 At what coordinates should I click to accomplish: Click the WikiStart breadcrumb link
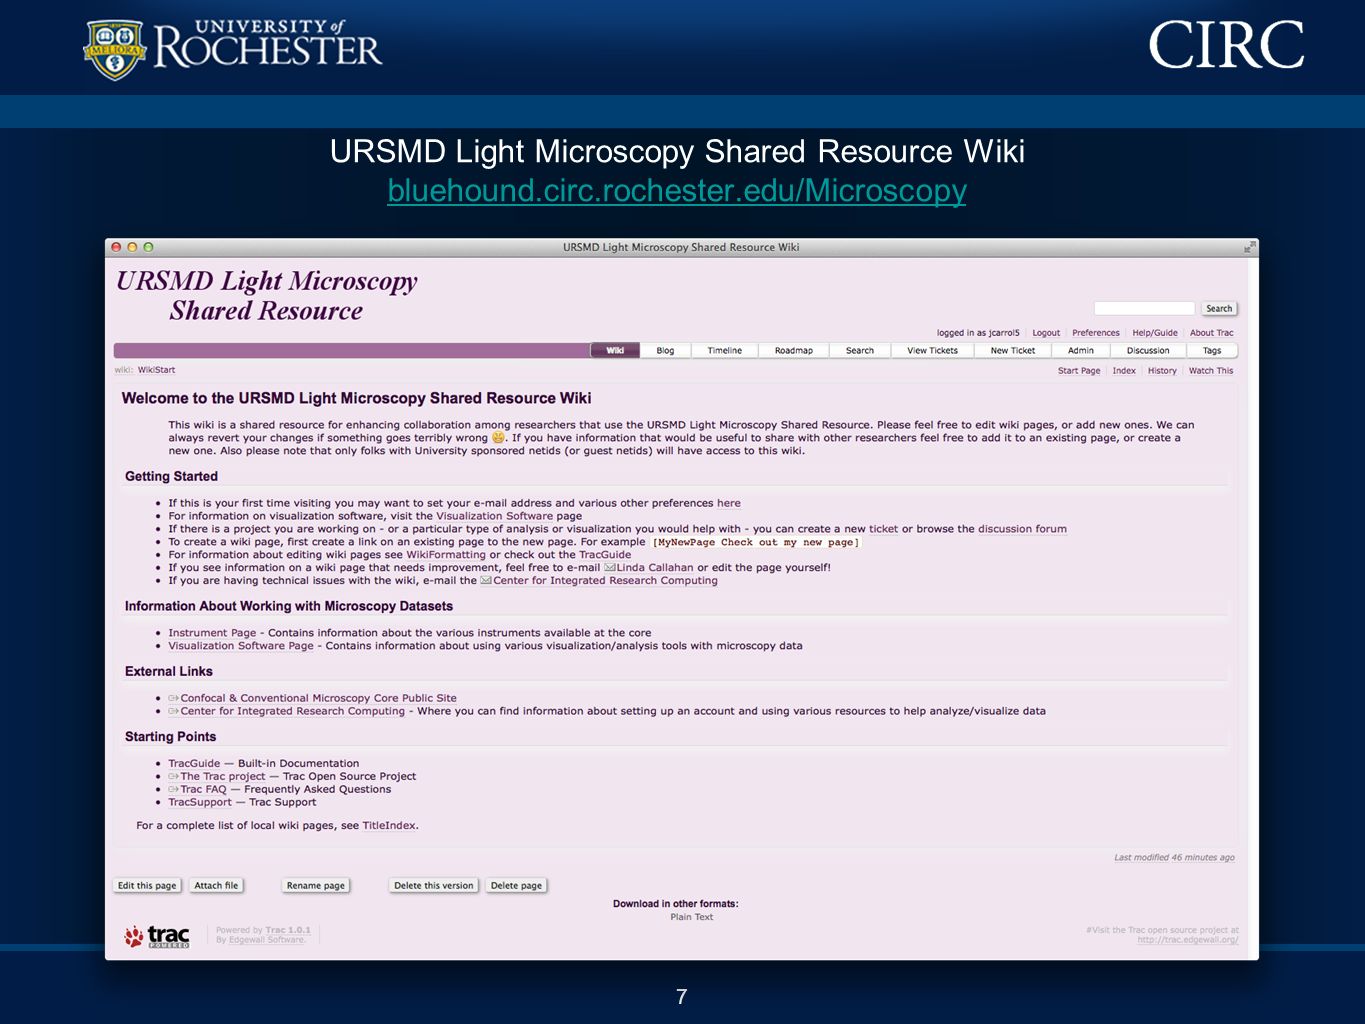(156, 370)
